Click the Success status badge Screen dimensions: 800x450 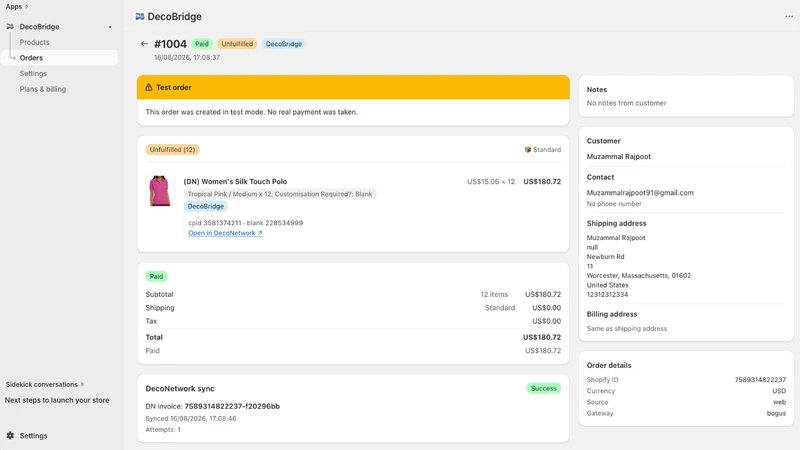tap(544, 388)
